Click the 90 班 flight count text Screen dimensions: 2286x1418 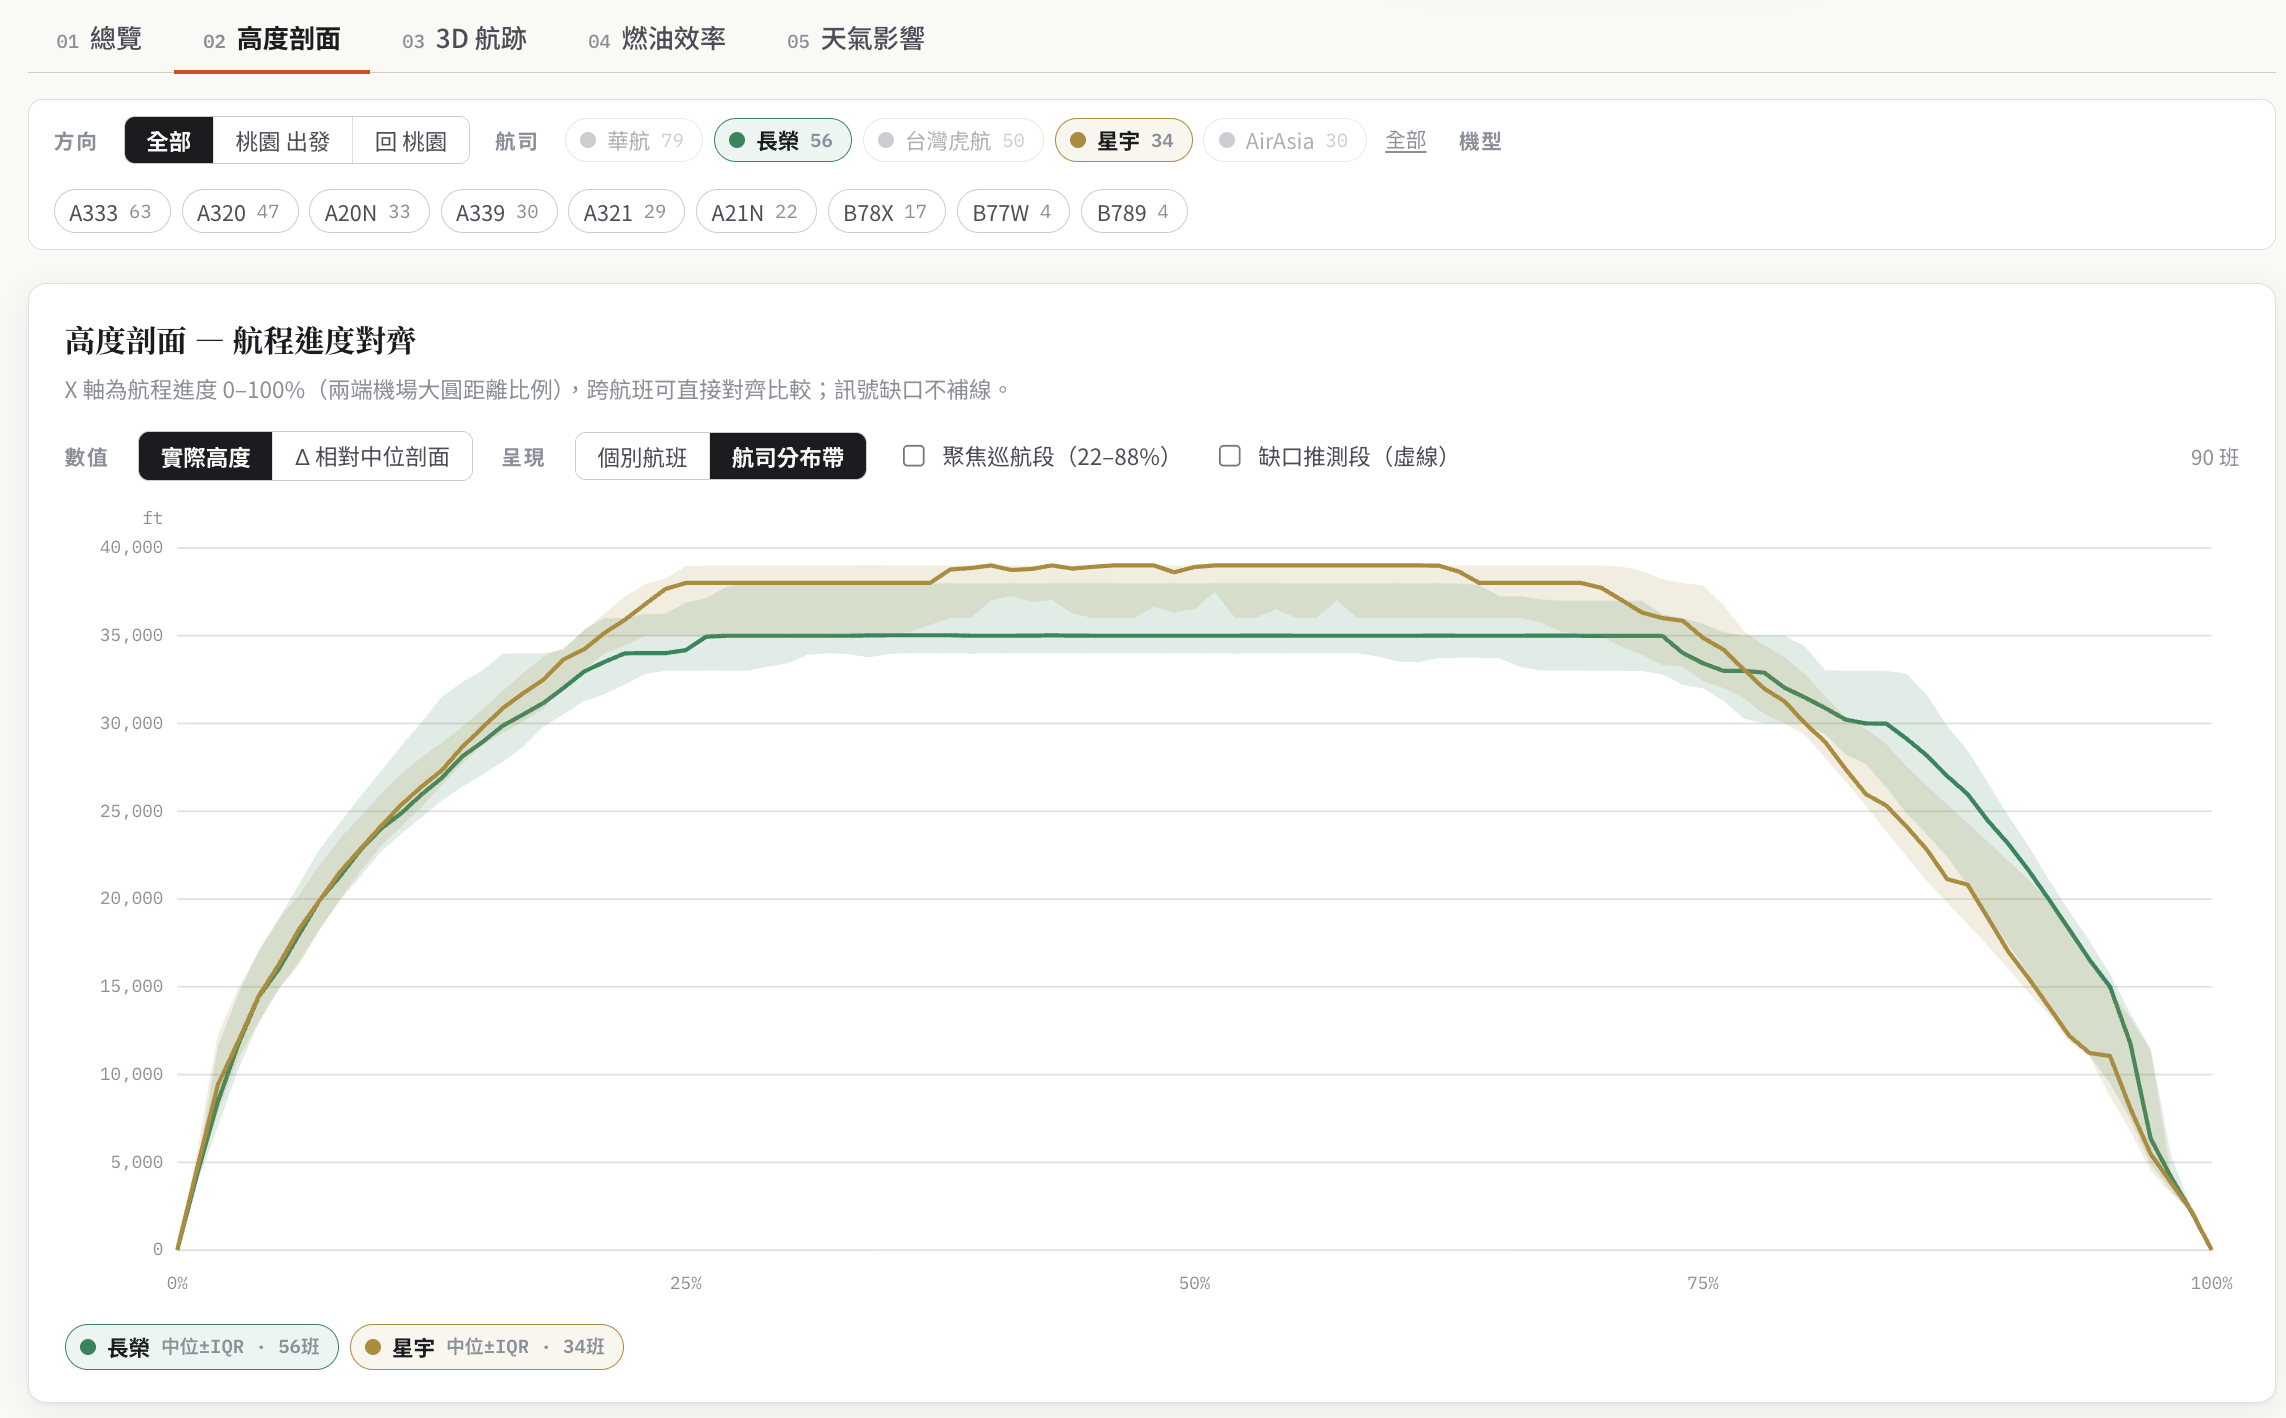tap(2214, 457)
